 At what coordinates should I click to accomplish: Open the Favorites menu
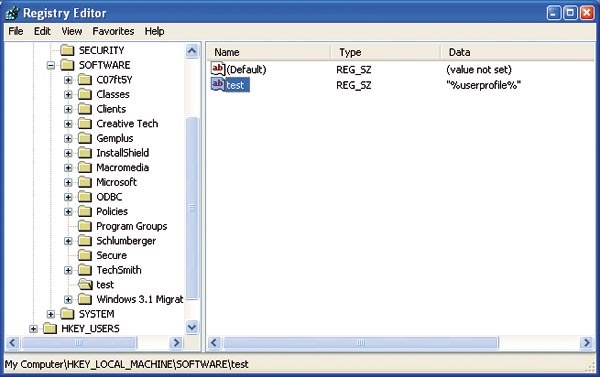pyautogui.click(x=113, y=31)
